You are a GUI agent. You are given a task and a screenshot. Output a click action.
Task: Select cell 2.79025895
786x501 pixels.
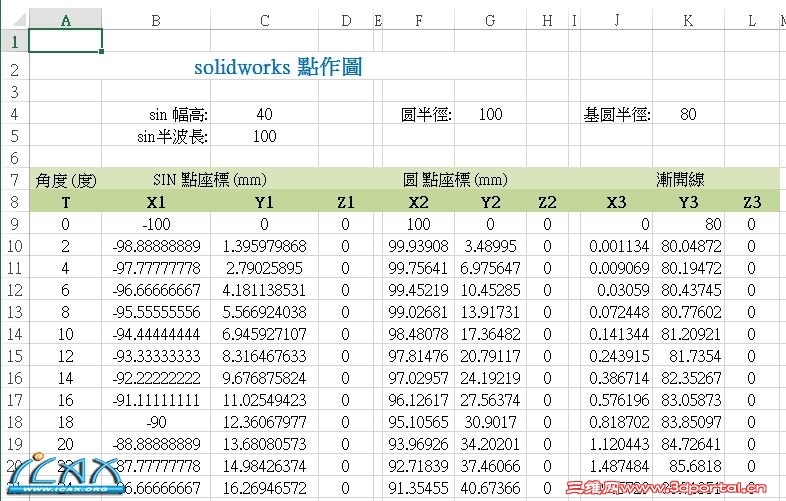264,268
